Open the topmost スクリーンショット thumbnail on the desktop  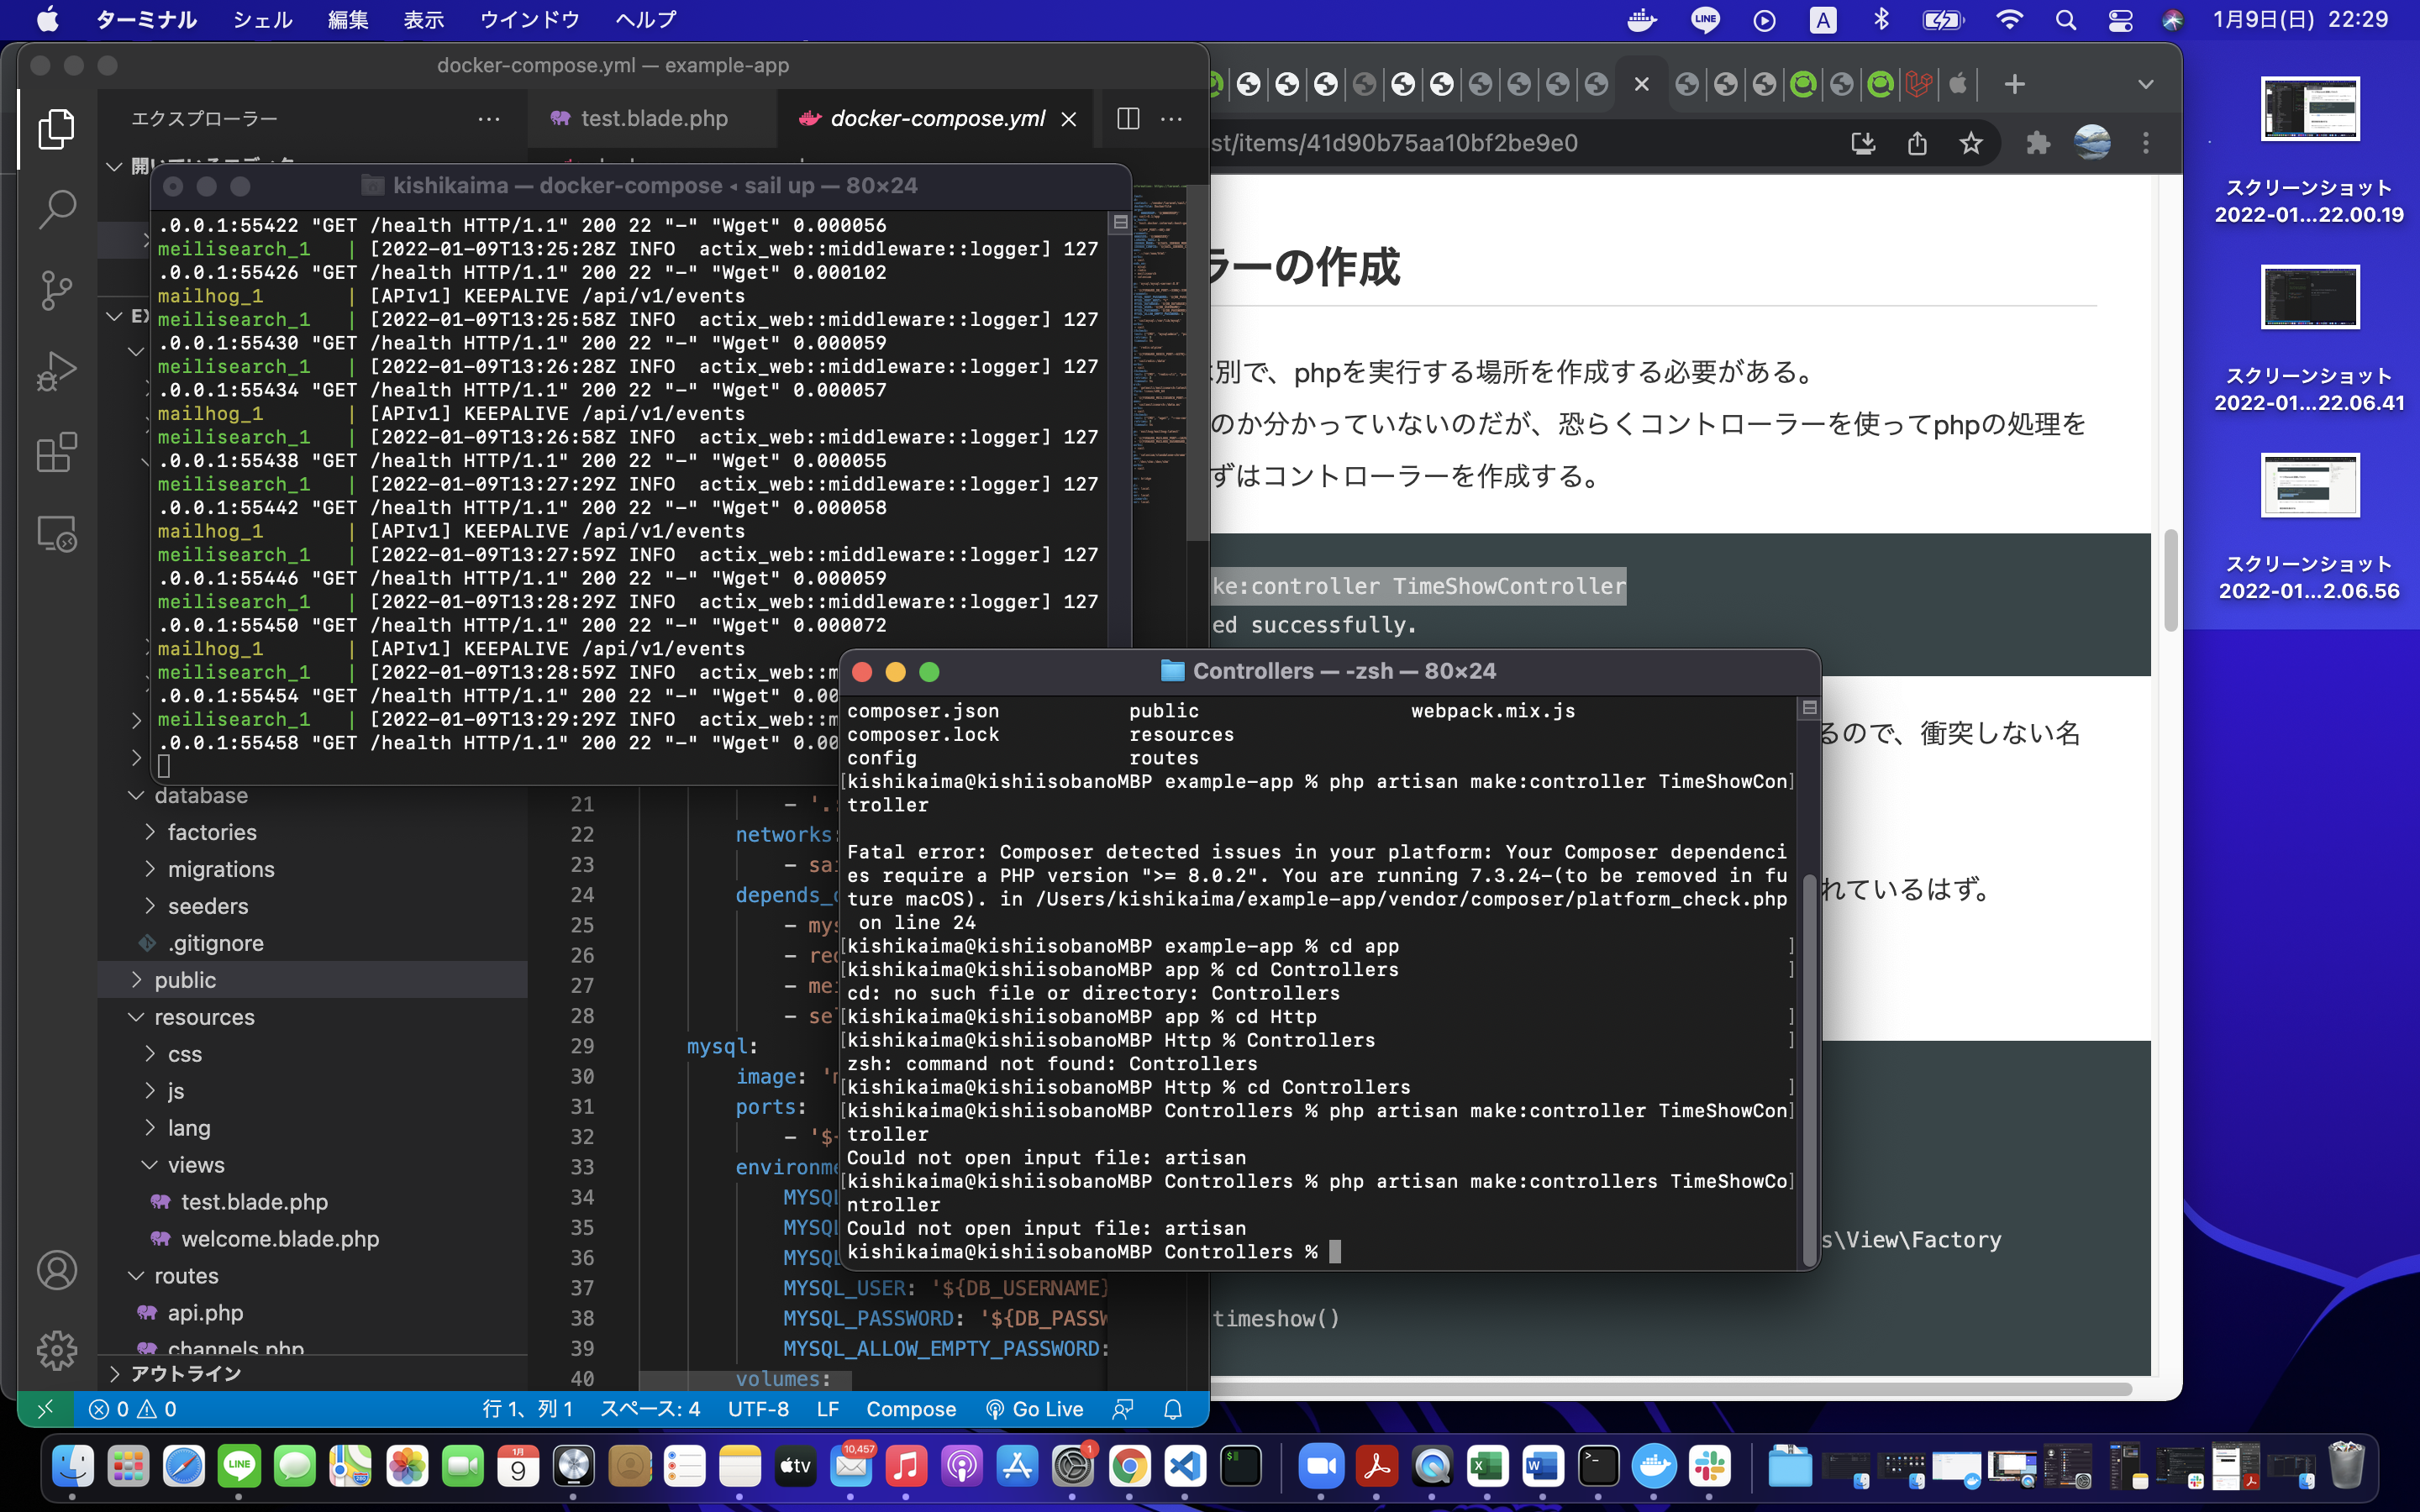(x=2311, y=109)
